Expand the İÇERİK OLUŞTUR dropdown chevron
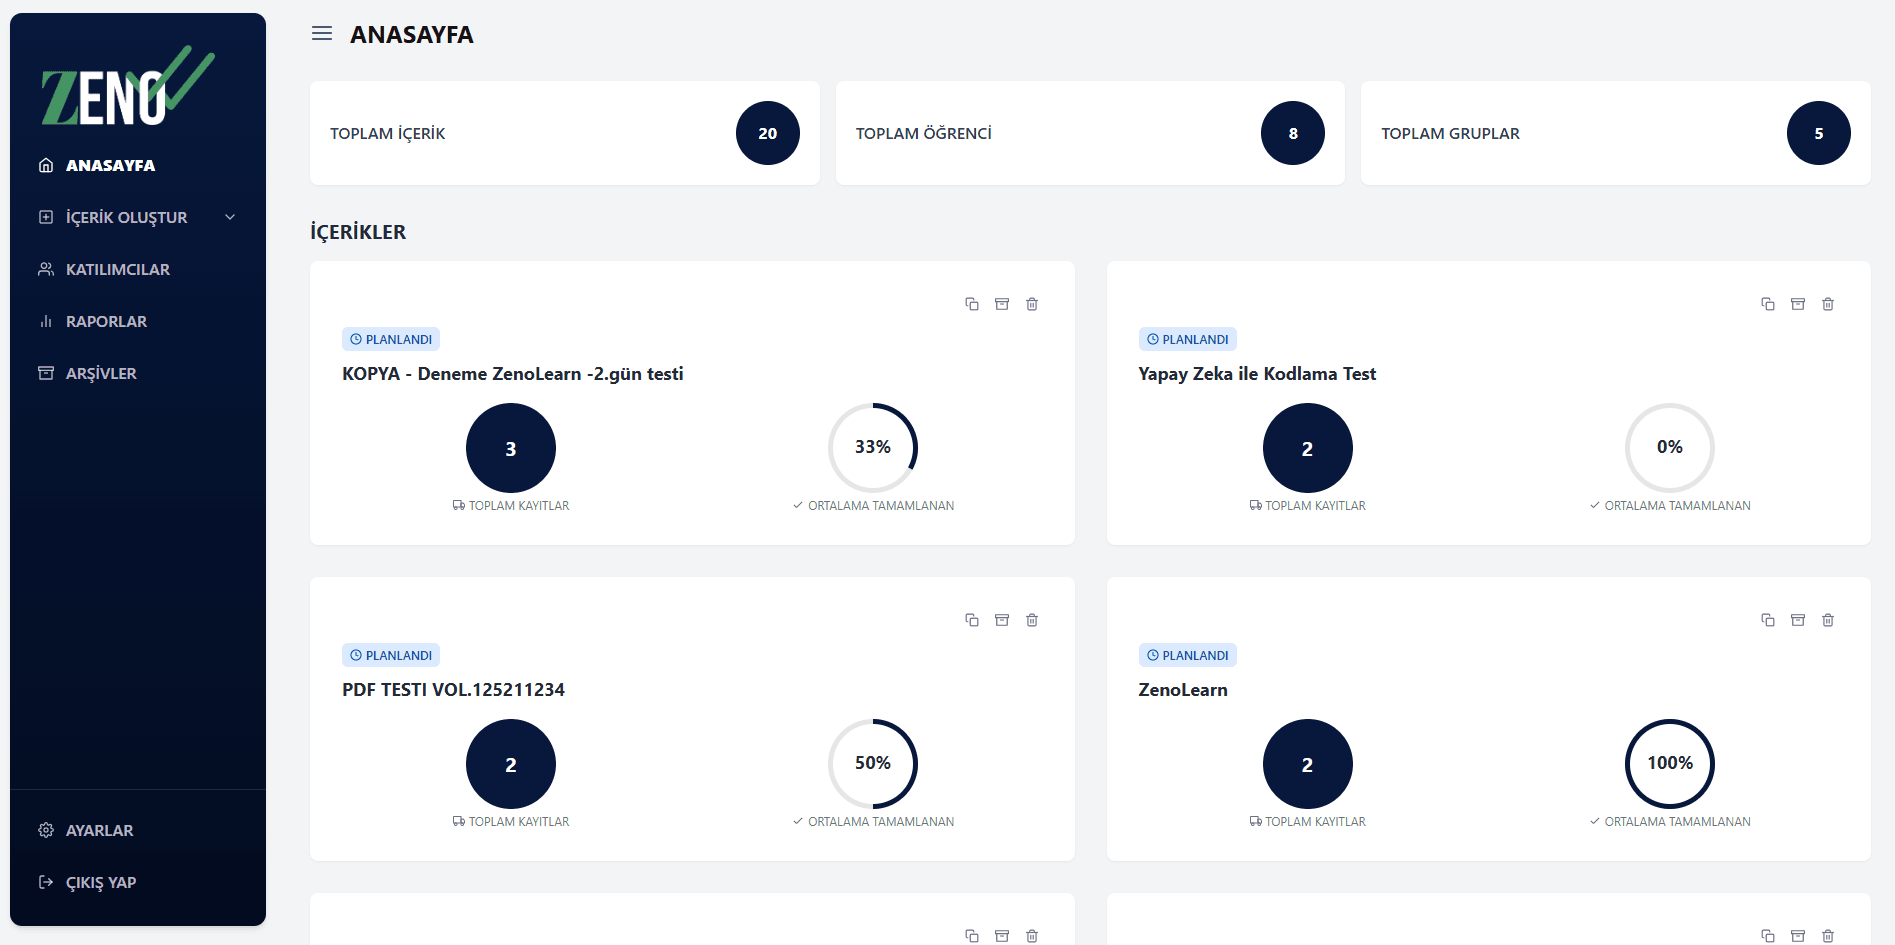The image size is (1895, 945). (229, 216)
